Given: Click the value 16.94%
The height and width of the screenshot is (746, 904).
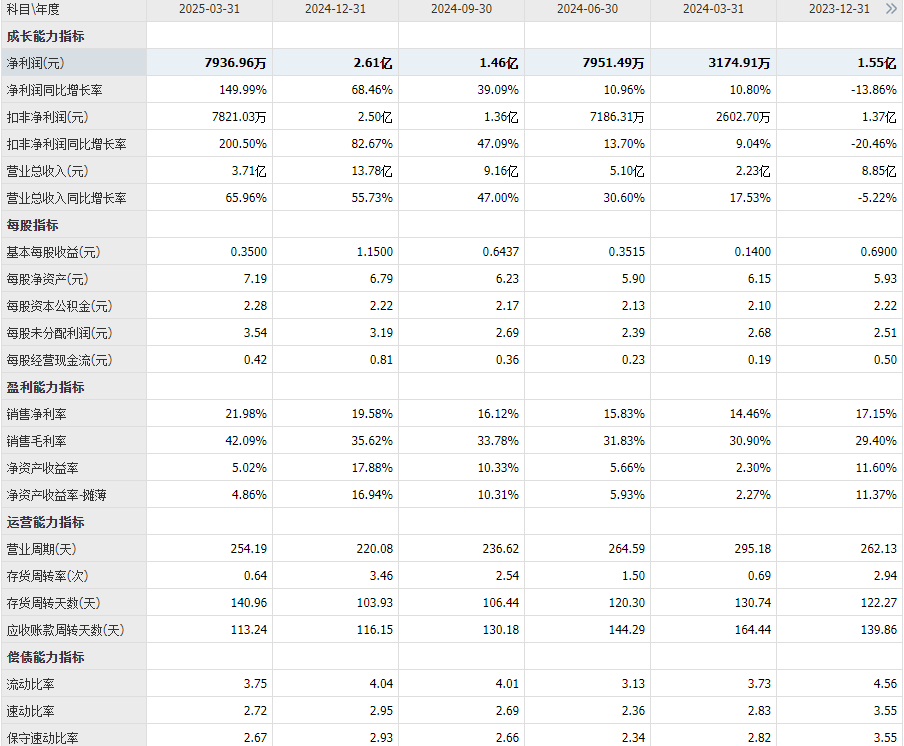Looking at the screenshot, I should [372, 495].
